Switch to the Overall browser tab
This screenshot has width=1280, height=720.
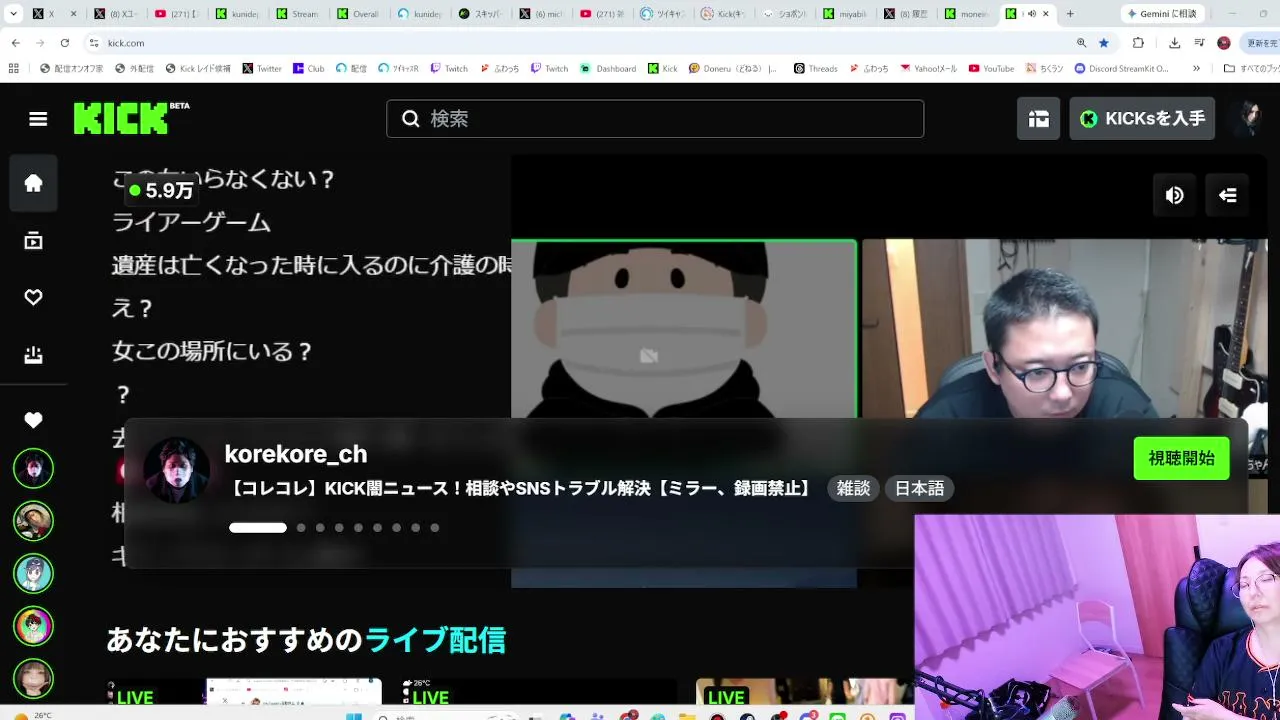coord(359,14)
